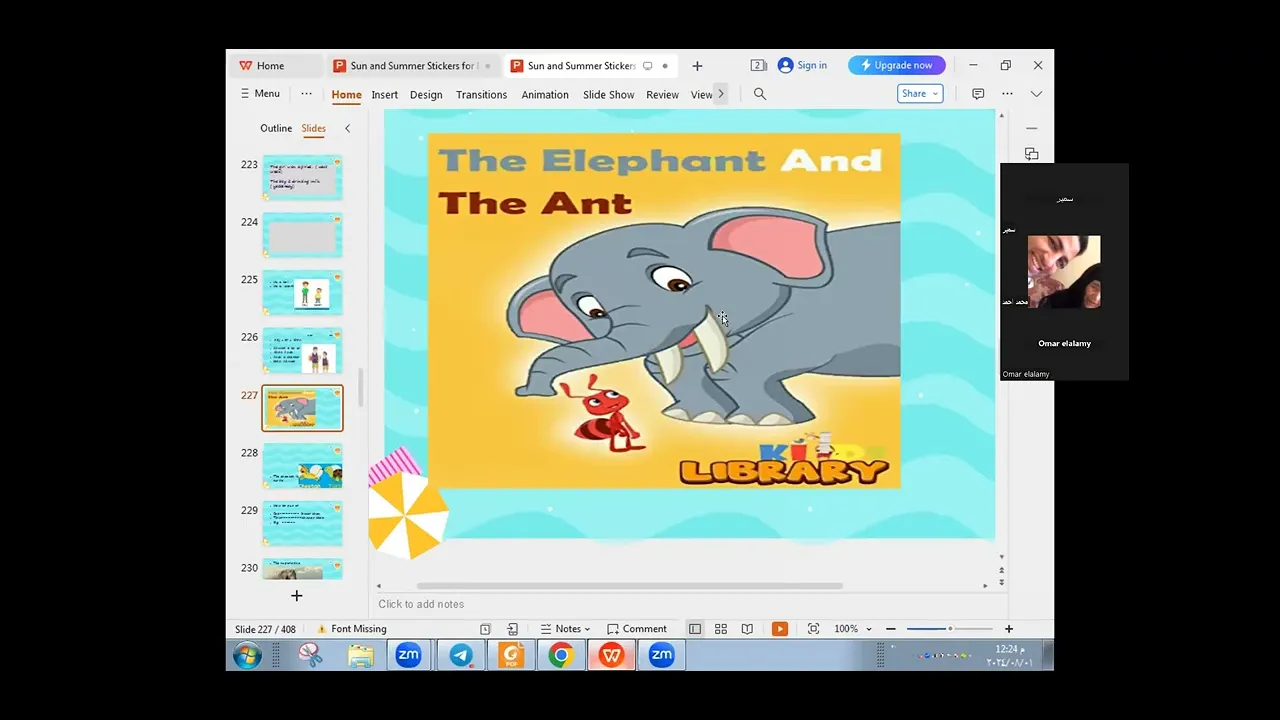The width and height of the screenshot is (1280, 720).
Task: Zoom out with the minus button
Action: pos(890,629)
